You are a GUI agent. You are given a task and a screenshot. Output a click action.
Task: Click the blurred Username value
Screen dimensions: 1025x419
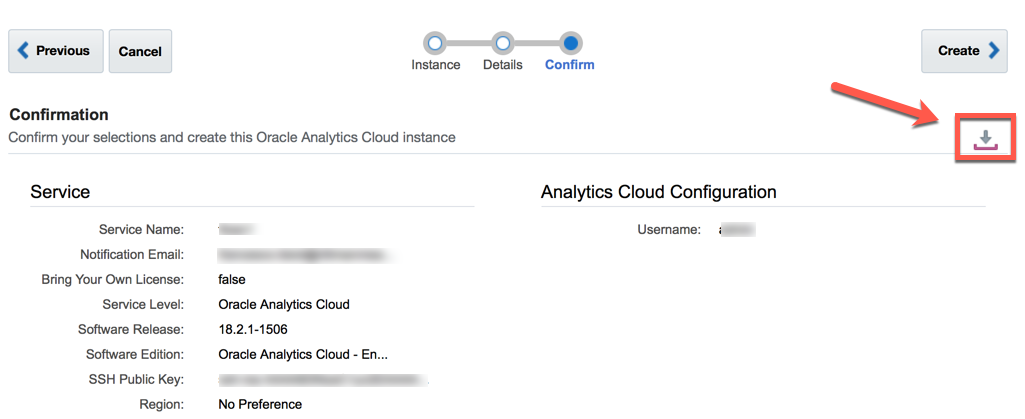pyautogui.click(x=736, y=230)
